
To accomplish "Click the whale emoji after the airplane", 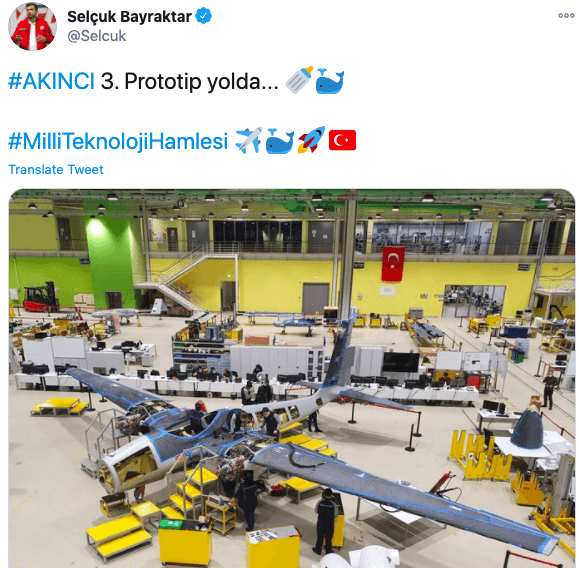I will point(280,141).
